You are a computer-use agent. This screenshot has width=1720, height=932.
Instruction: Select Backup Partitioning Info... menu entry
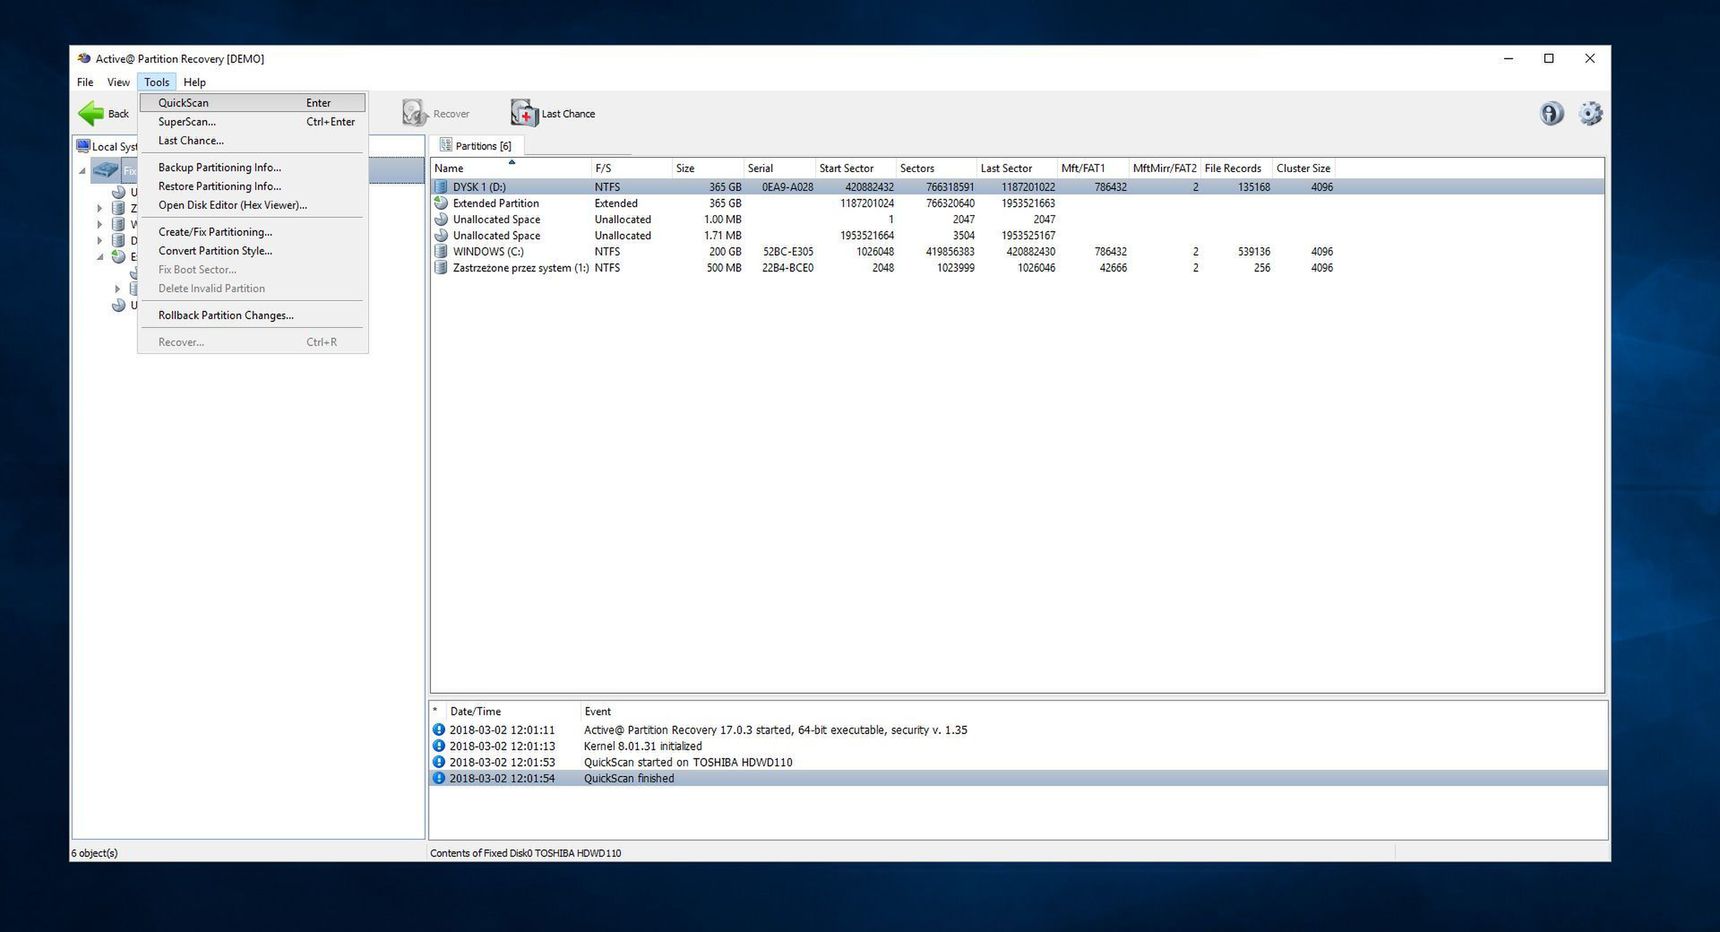(x=253, y=167)
